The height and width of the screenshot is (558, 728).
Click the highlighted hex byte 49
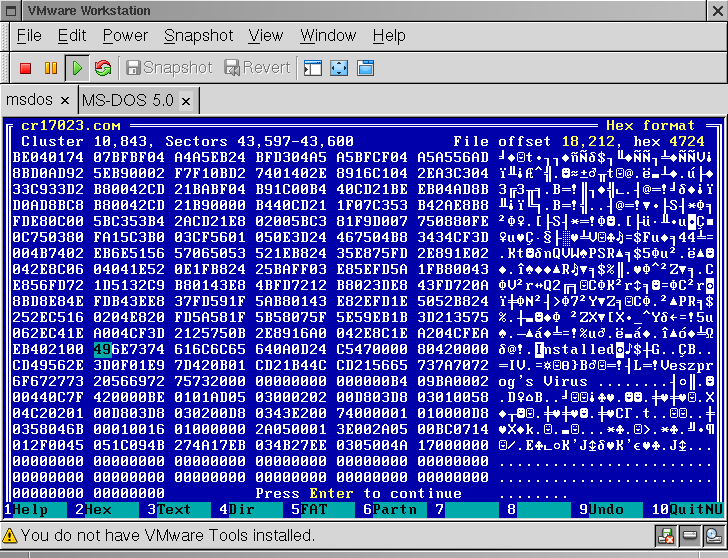(x=103, y=349)
